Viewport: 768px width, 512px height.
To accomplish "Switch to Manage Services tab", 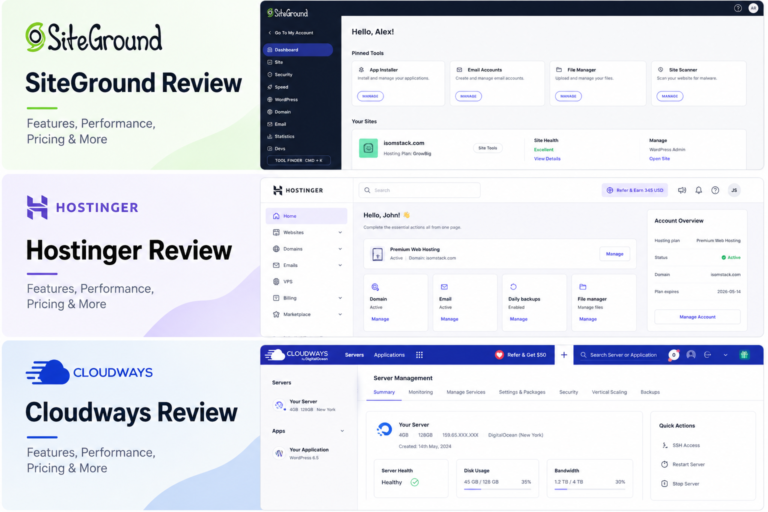I will pyautogui.click(x=466, y=392).
